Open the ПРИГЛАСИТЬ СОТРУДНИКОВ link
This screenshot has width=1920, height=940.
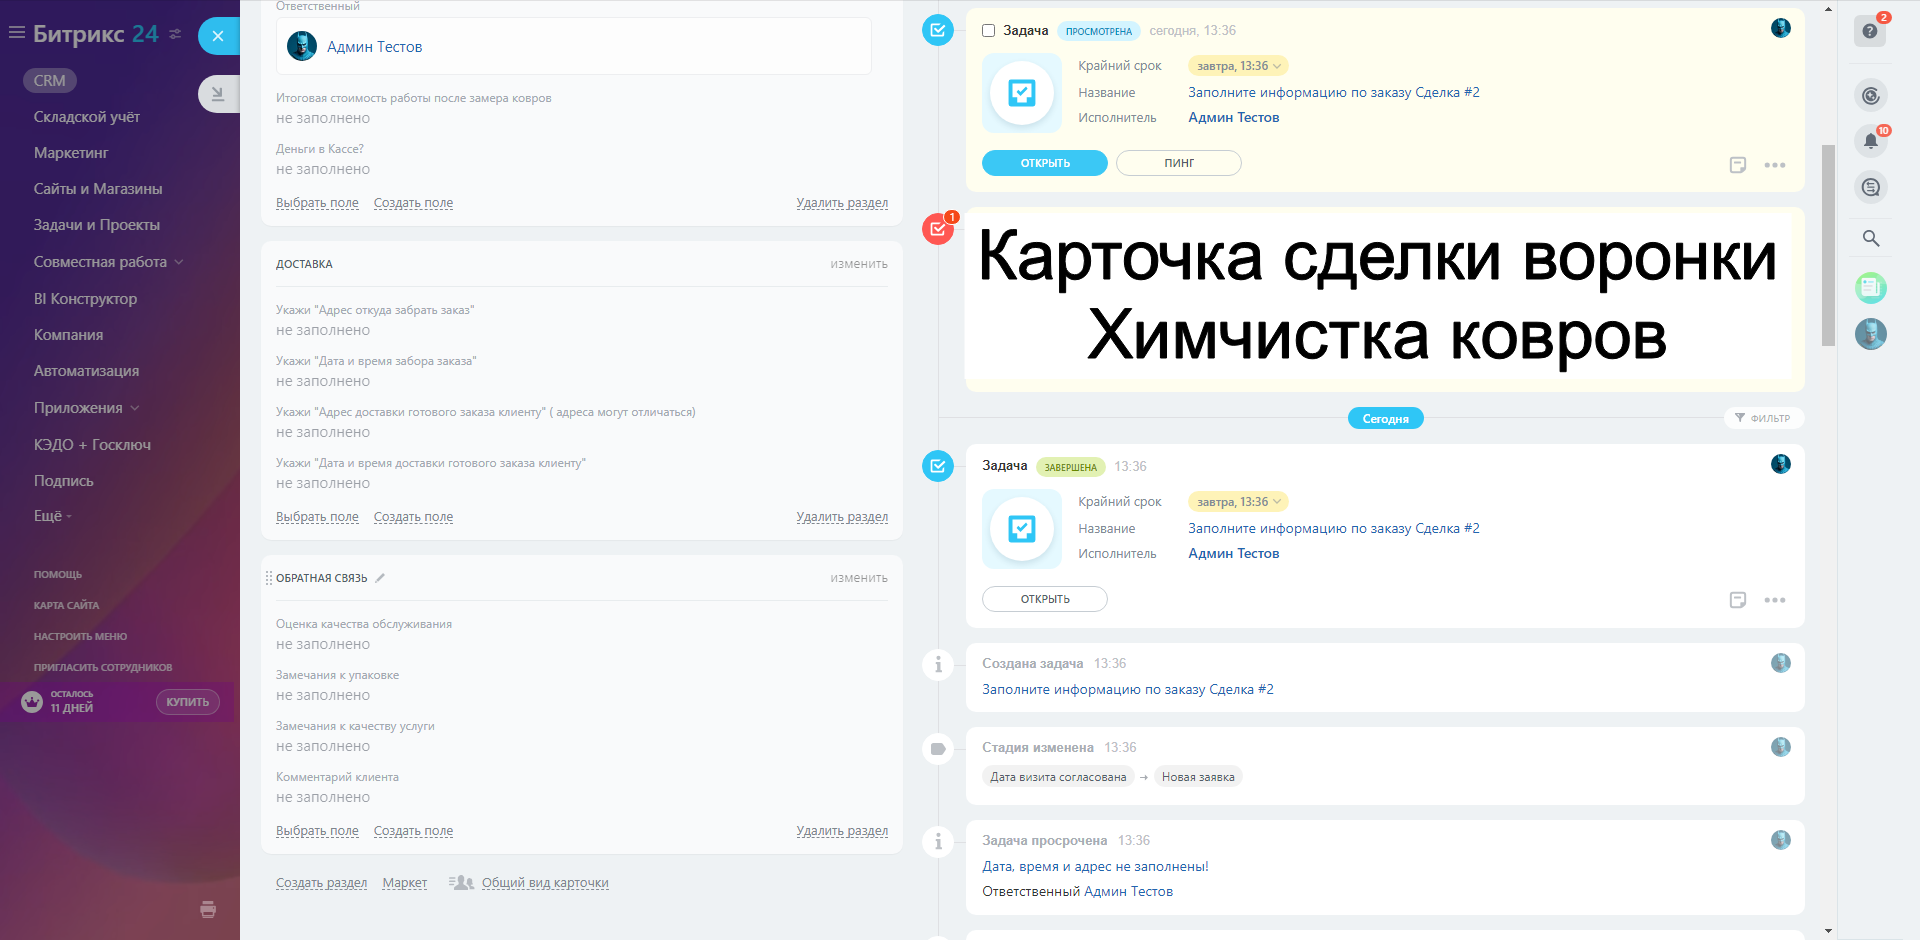(x=103, y=668)
